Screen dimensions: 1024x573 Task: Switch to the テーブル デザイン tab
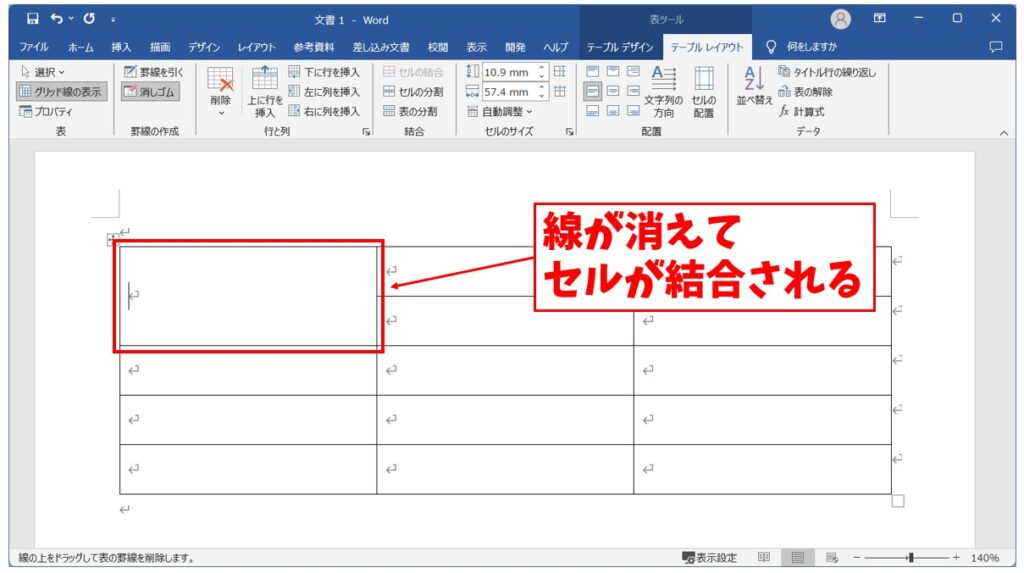(x=619, y=47)
